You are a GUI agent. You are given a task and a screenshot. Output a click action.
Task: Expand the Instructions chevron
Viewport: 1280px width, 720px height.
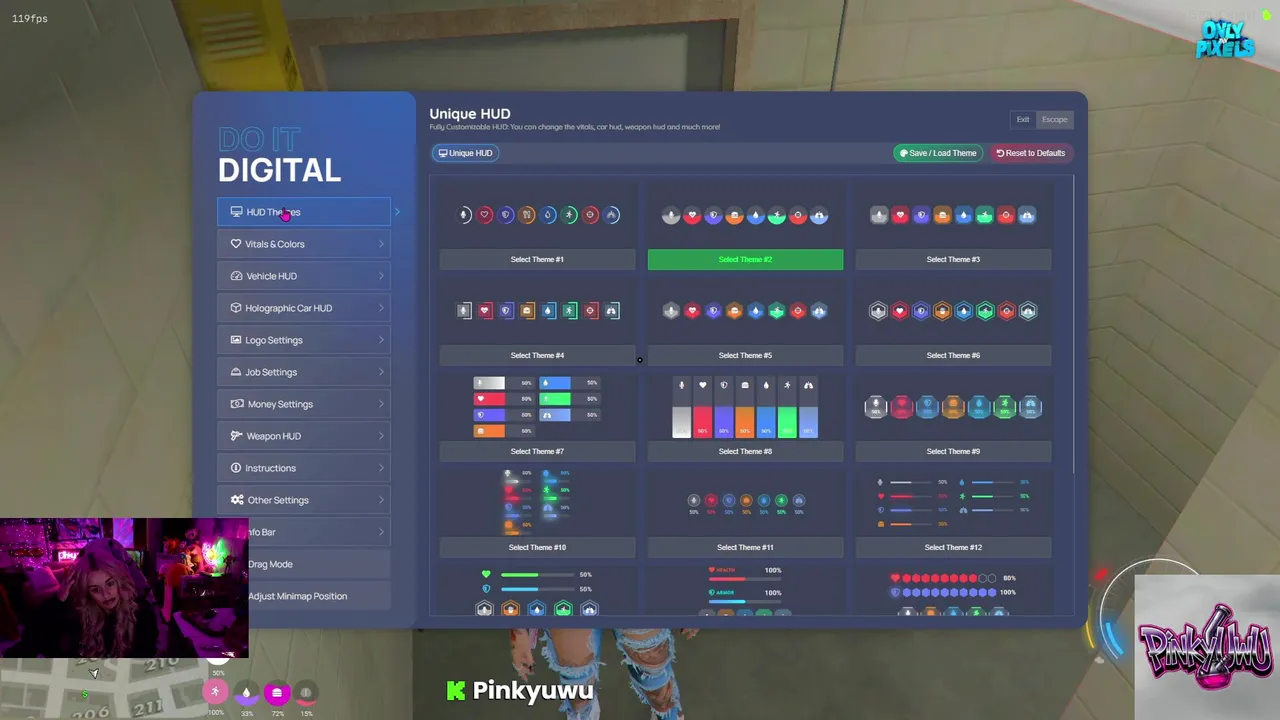pos(381,468)
